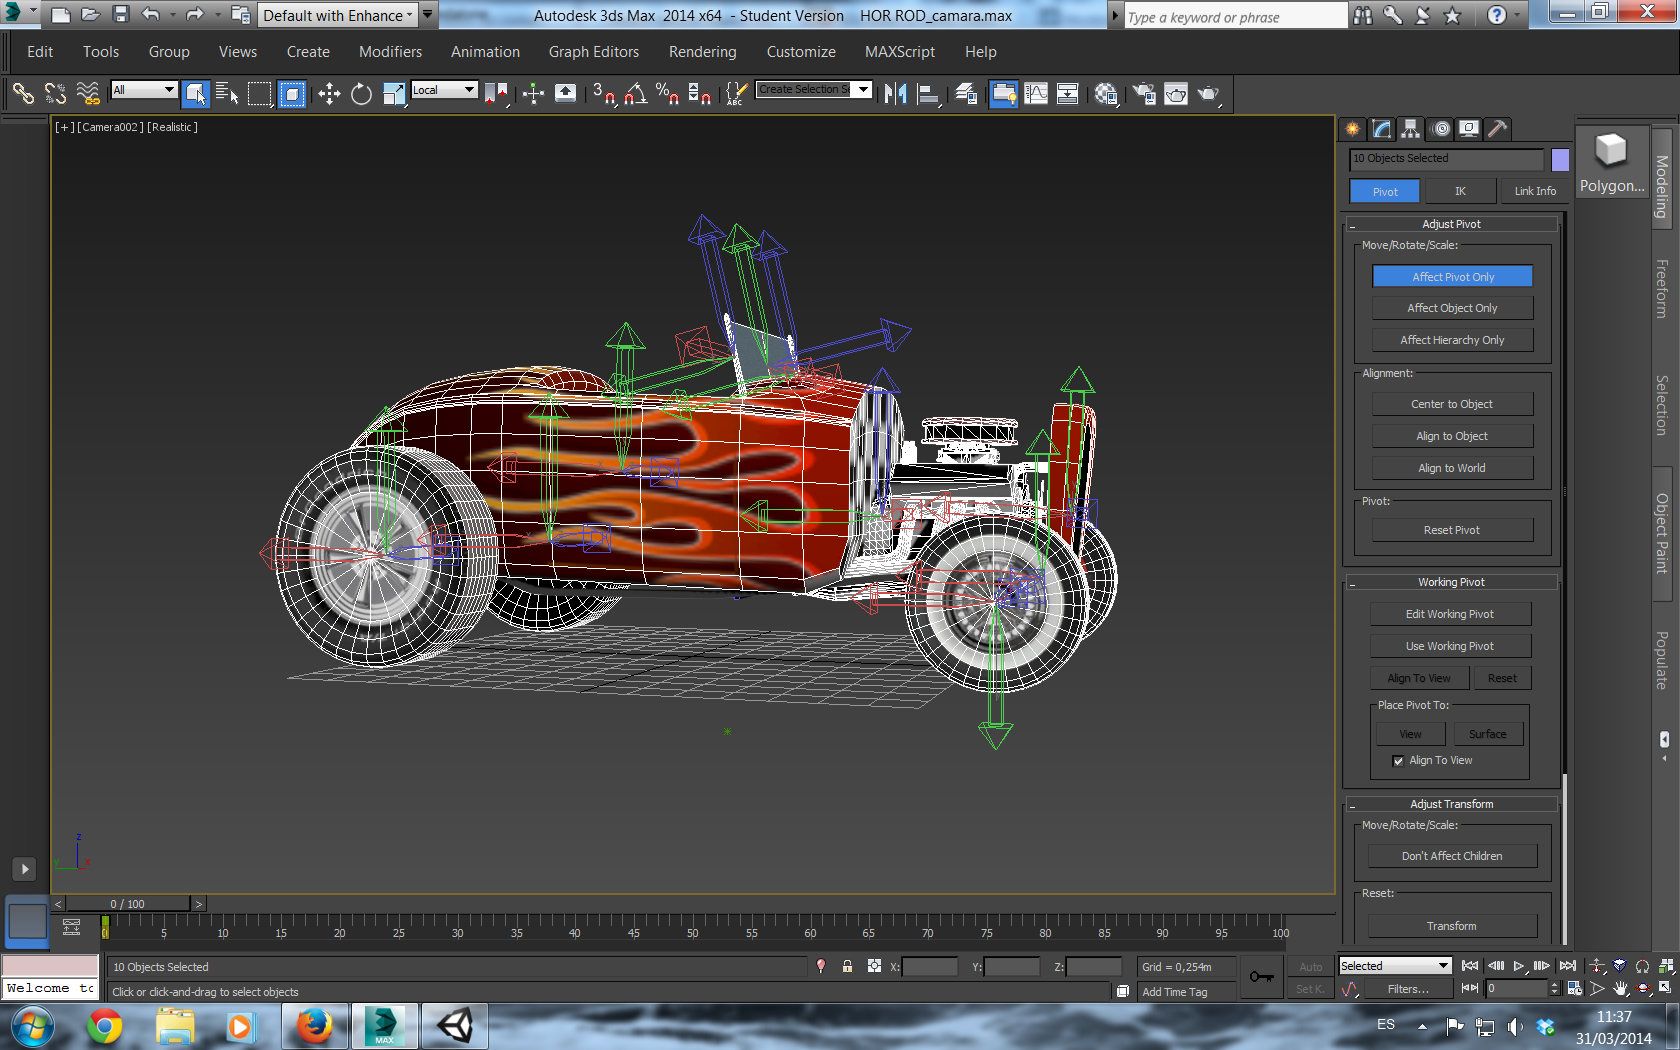
Task: Click the Mirror tool icon
Action: 896,94
